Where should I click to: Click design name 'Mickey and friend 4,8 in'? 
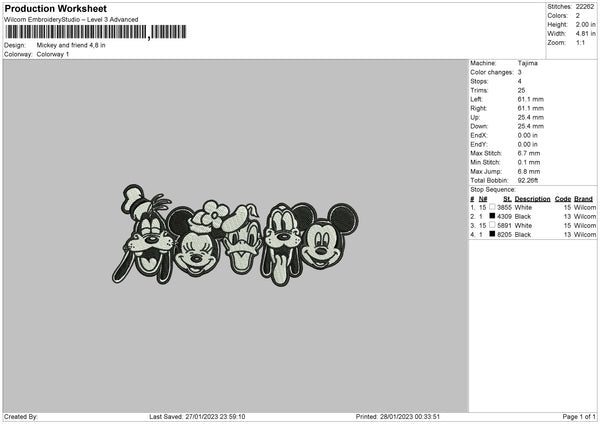(x=71, y=45)
